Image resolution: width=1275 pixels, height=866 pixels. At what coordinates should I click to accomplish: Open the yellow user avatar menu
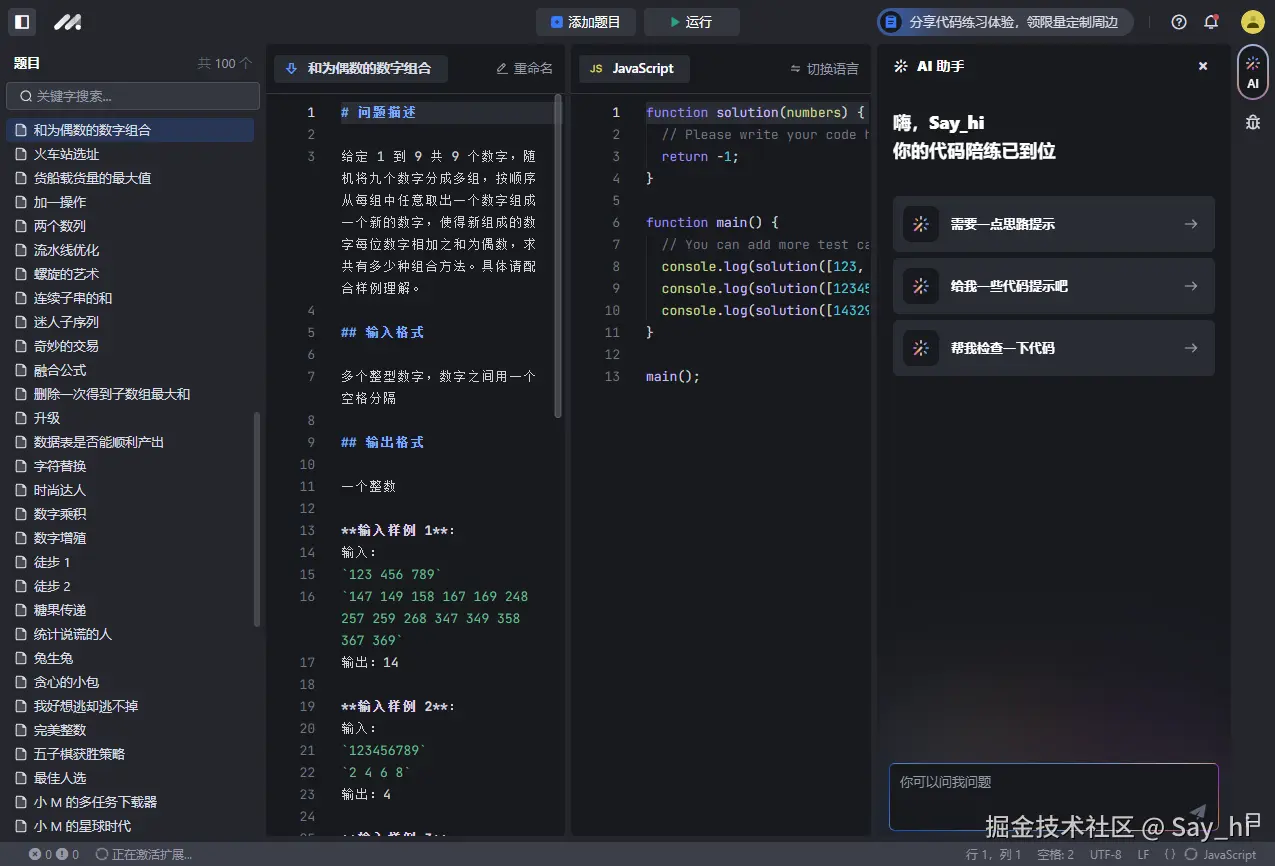coord(1252,21)
